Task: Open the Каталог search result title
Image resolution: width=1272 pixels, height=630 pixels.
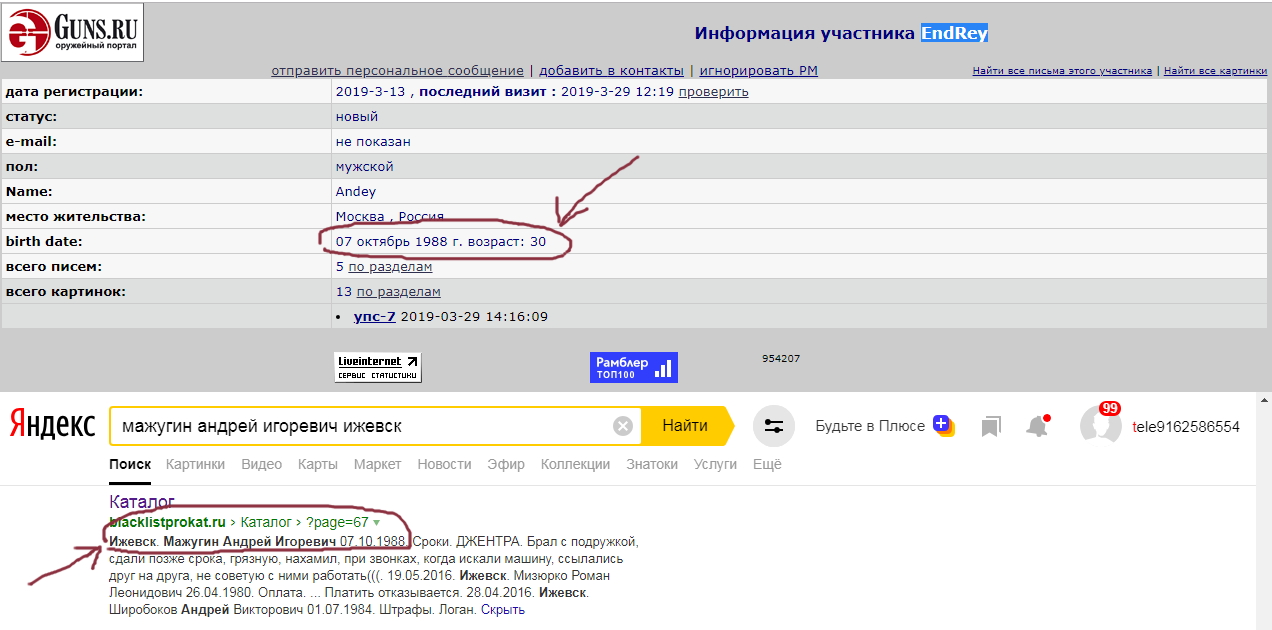Action: 142,502
